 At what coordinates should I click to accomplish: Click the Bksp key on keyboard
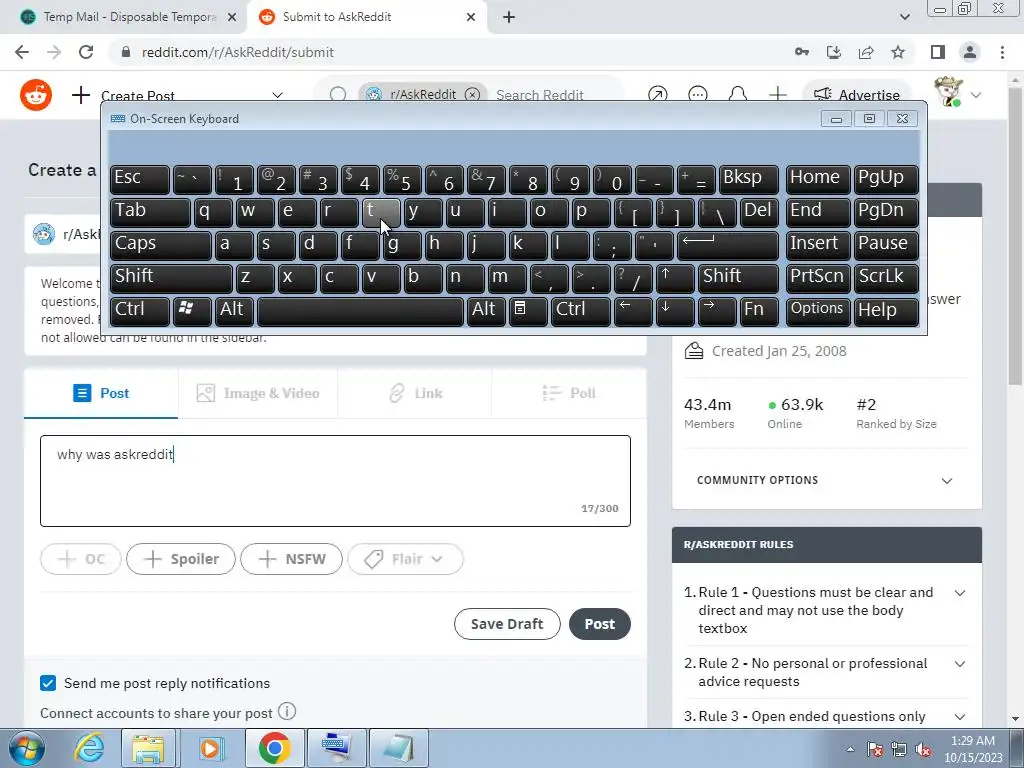pos(748,180)
